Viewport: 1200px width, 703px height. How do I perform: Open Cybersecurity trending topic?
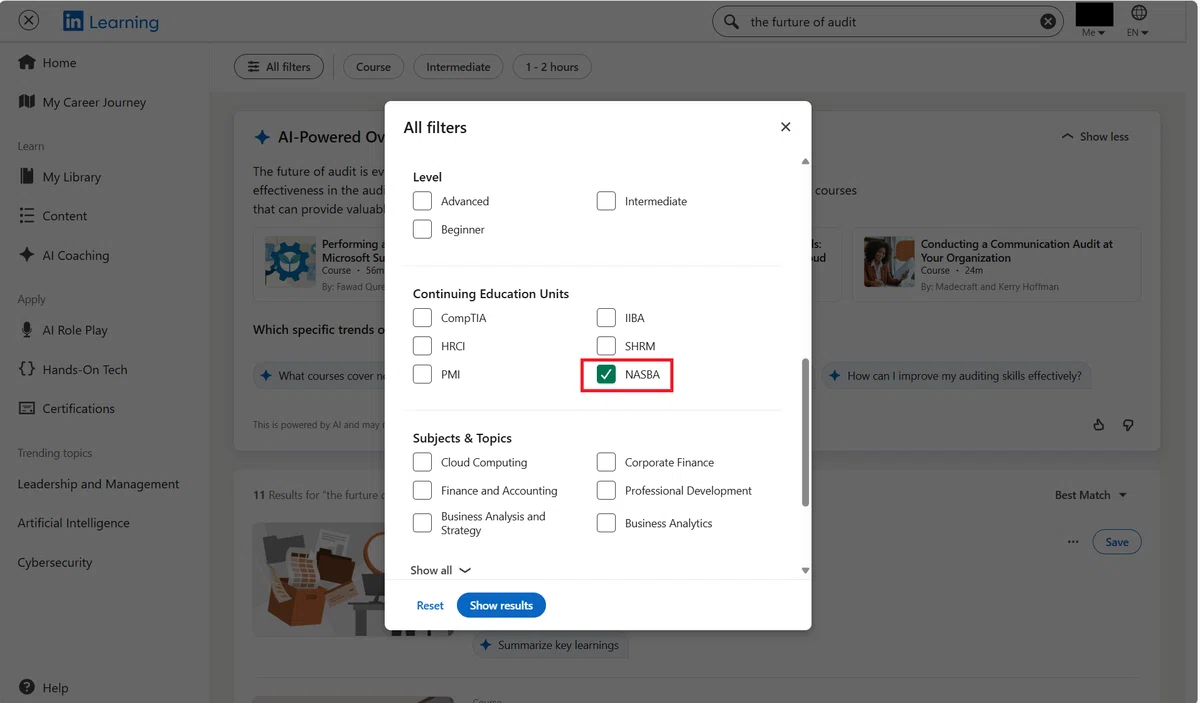pos(55,562)
